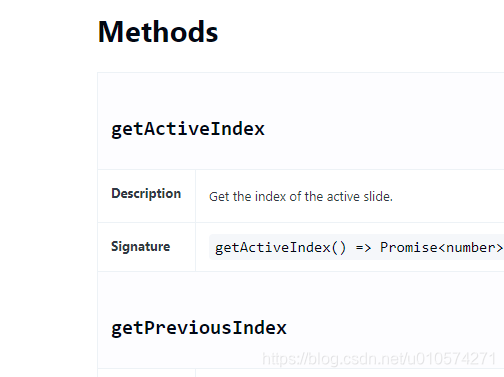
Task: Open the blog.csdn.net watermark URL
Action: [x=379, y=359]
